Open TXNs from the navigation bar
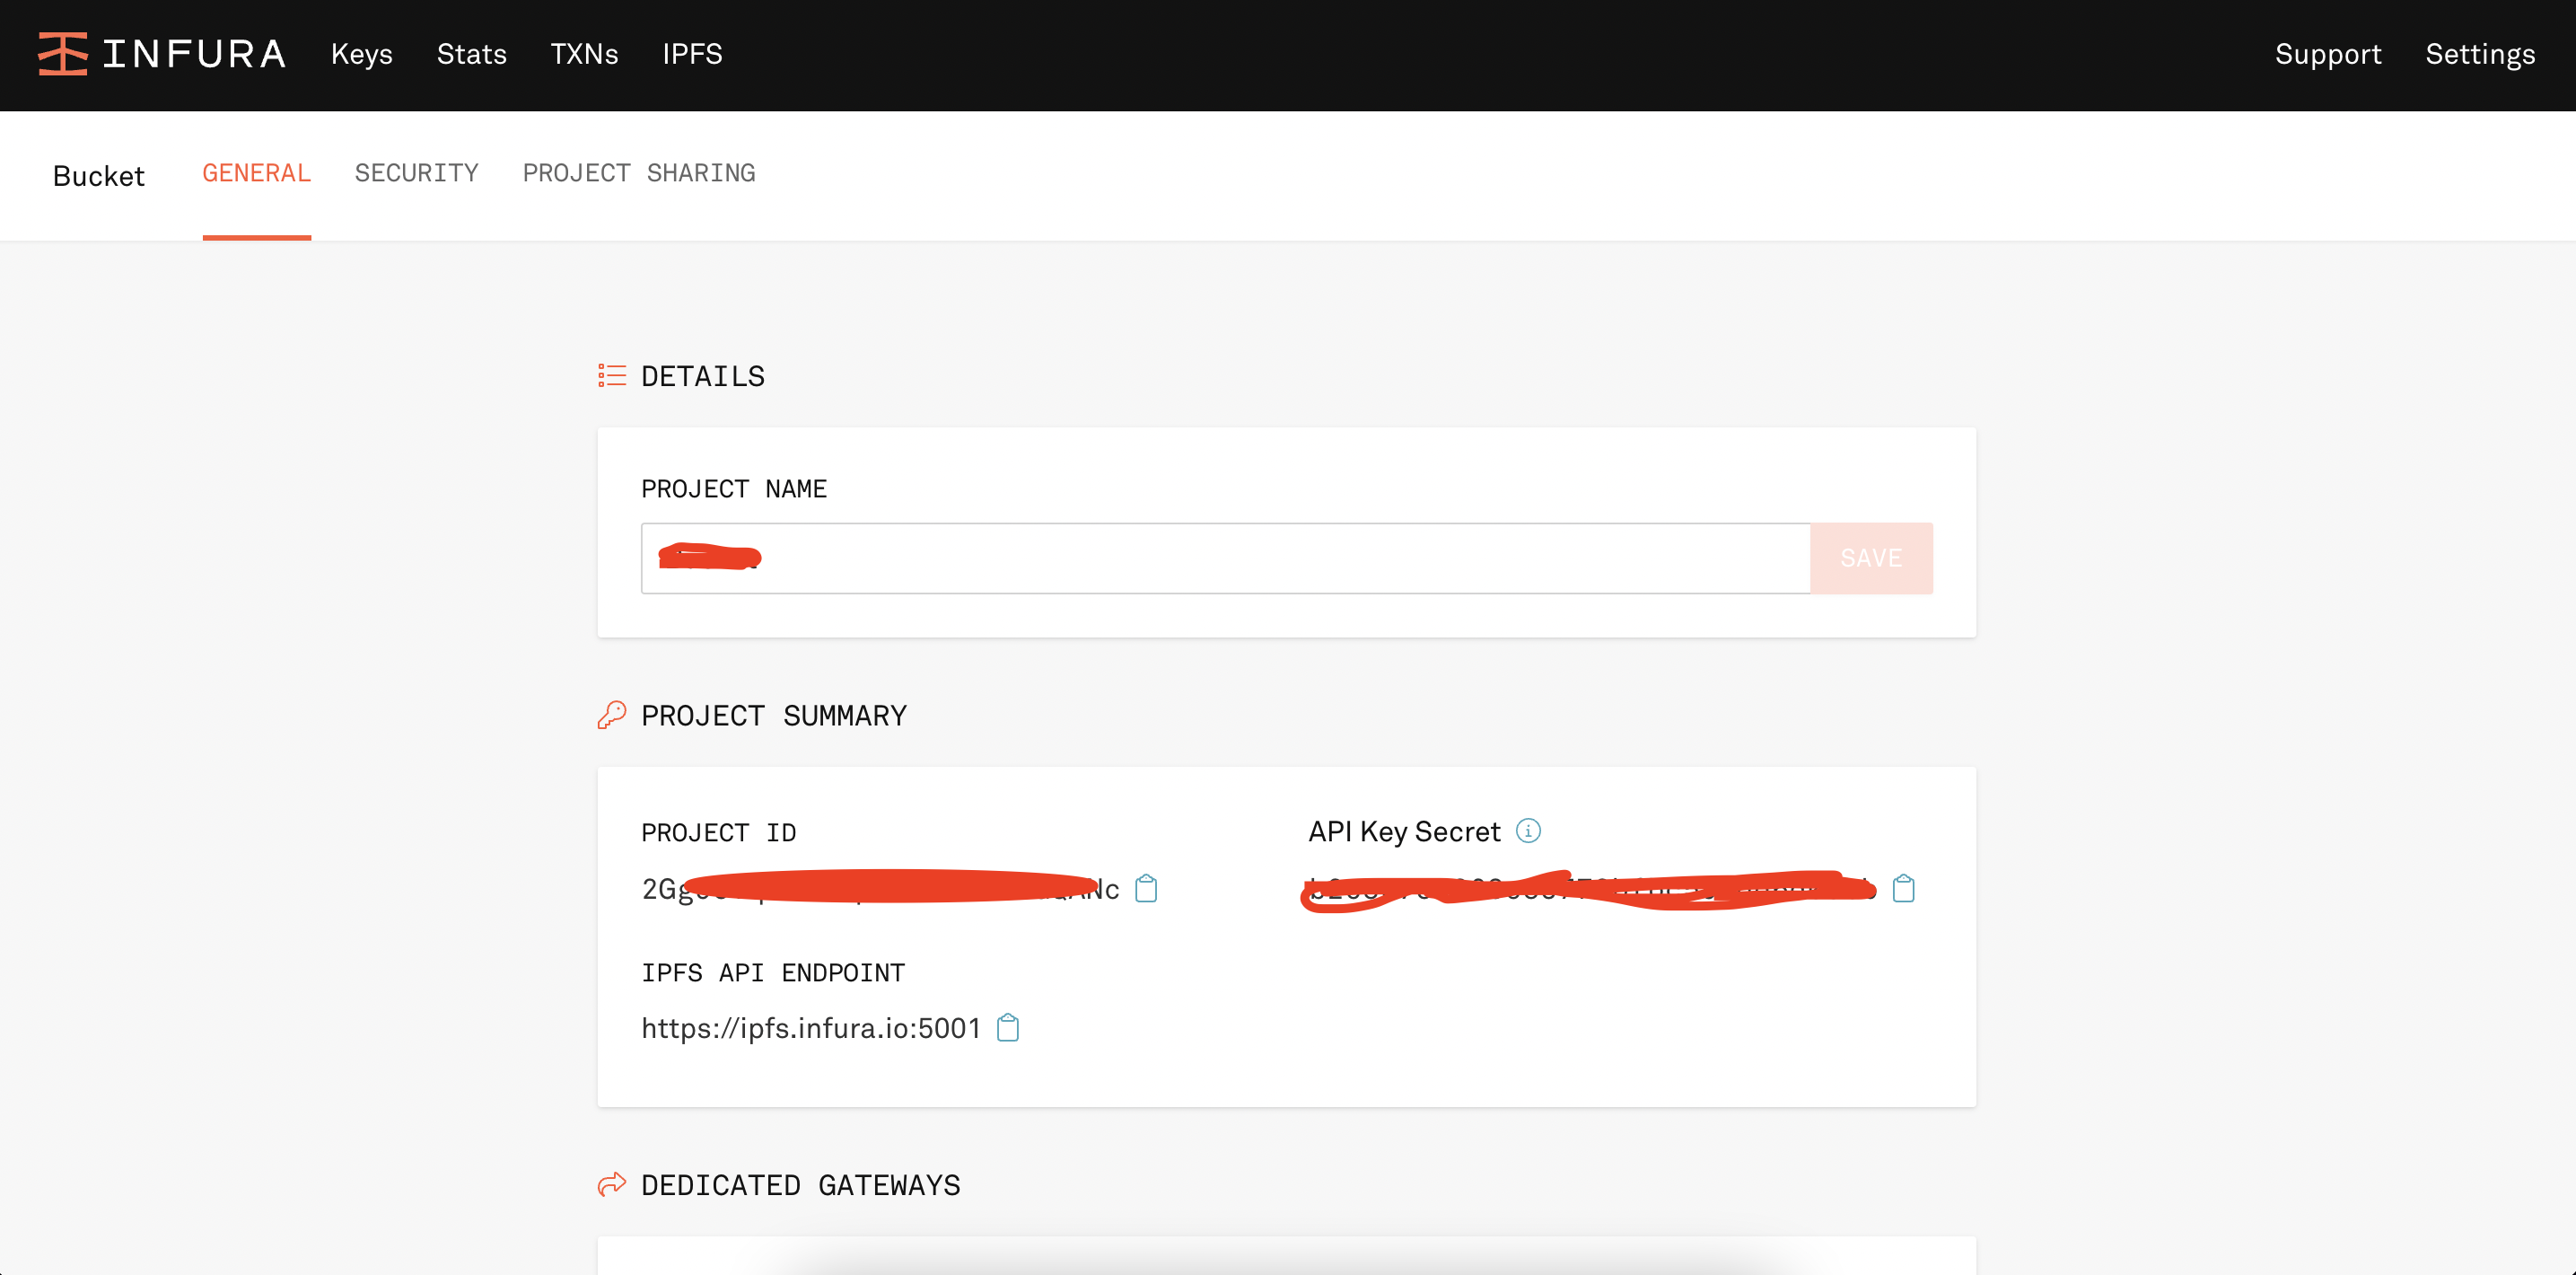This screenshot has width=2576, height=1275. [x=585, y=54]
